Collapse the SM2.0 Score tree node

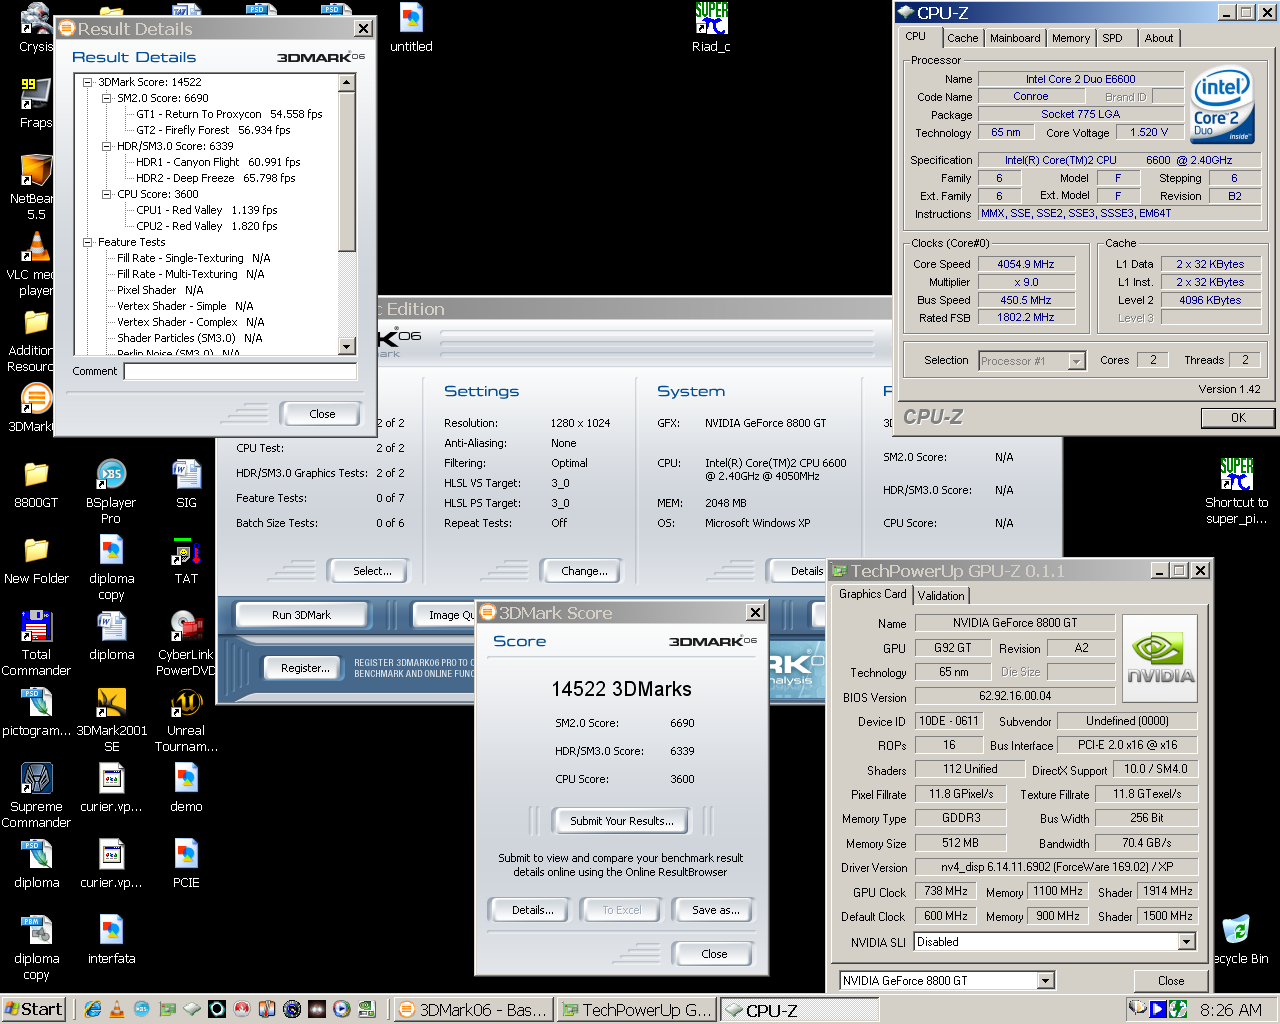[107, 98]
